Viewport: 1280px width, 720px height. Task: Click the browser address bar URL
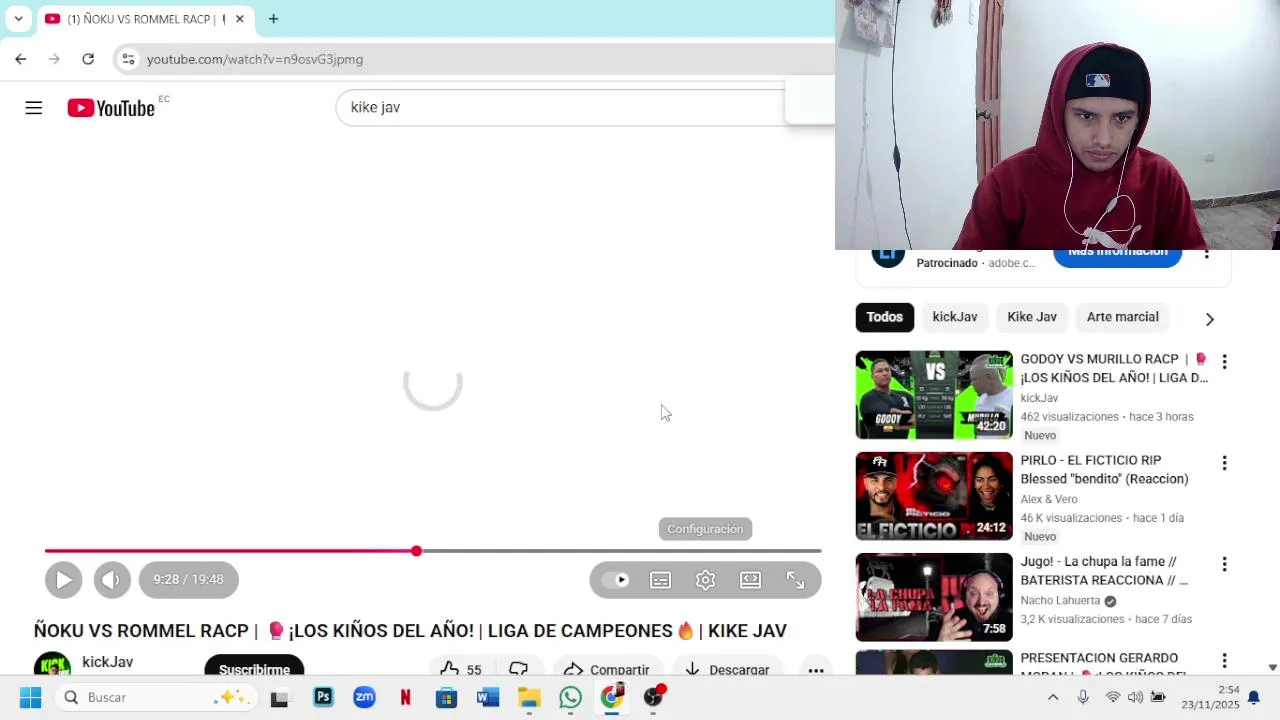[255, 59]
